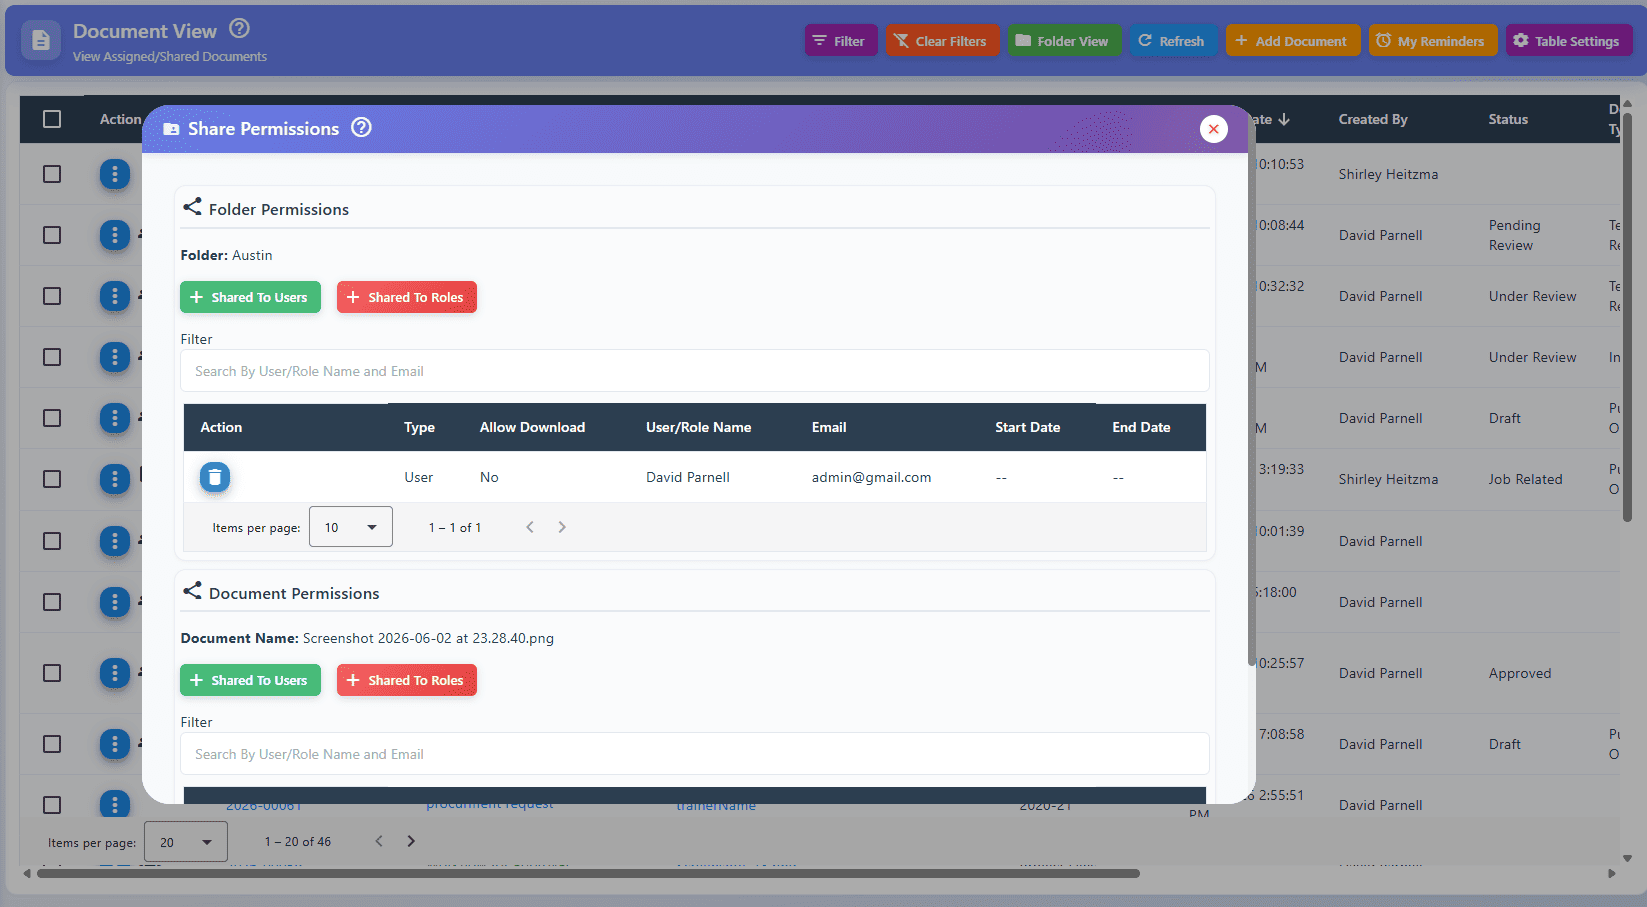Open Table Settings

click(1569, 41)
